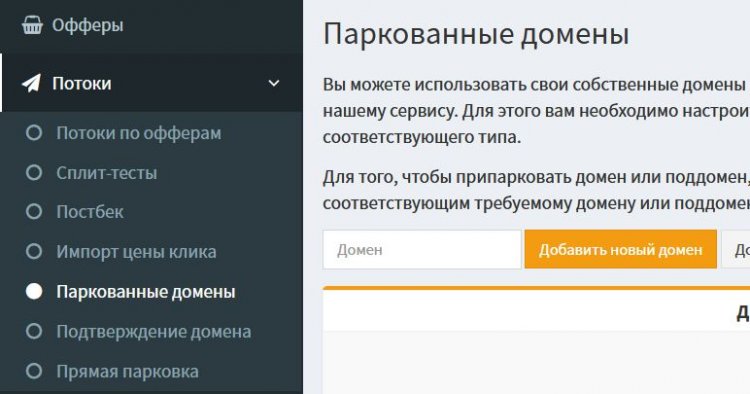Click the paper plane icon beside Потоки
The width and height of the screenshot is (750, 394).
(32, 84)
